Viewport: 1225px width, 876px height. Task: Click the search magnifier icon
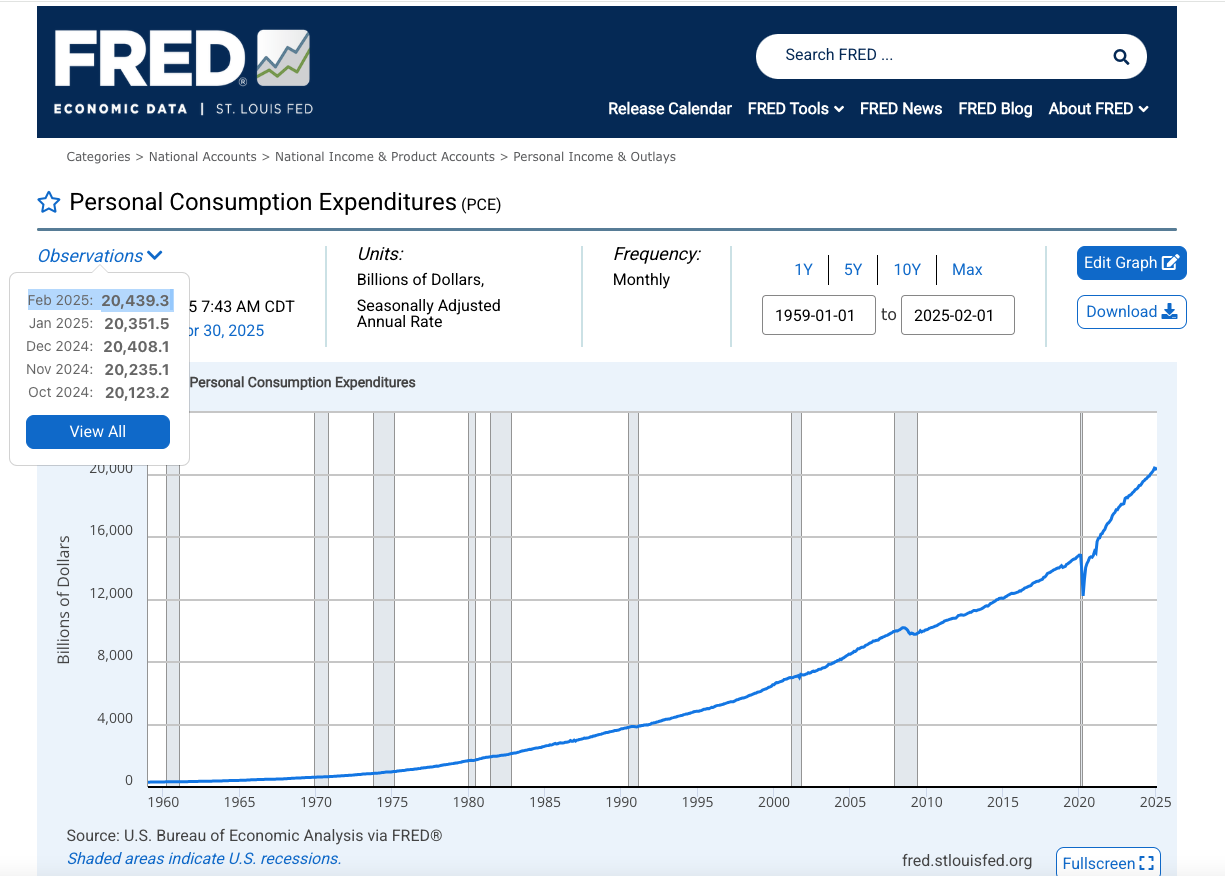pos(1121,57)
